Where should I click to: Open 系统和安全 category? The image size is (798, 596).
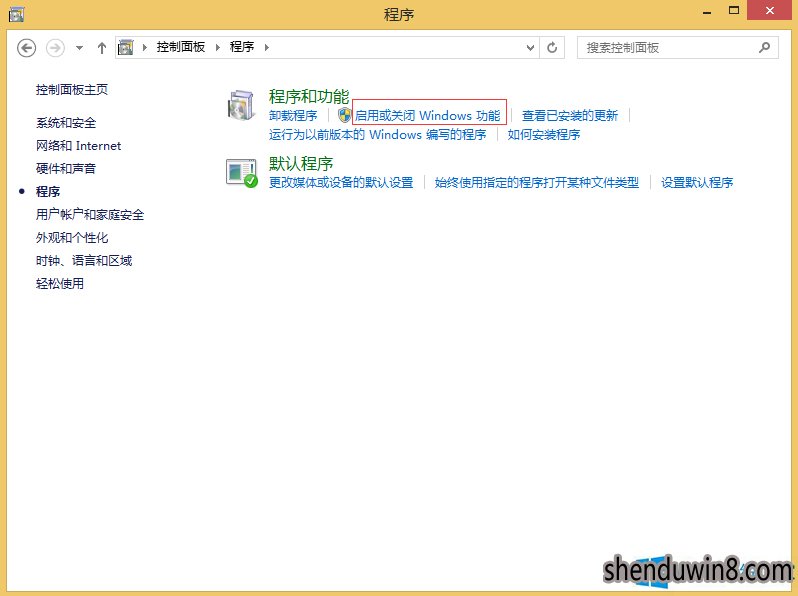tap(66, 123)
